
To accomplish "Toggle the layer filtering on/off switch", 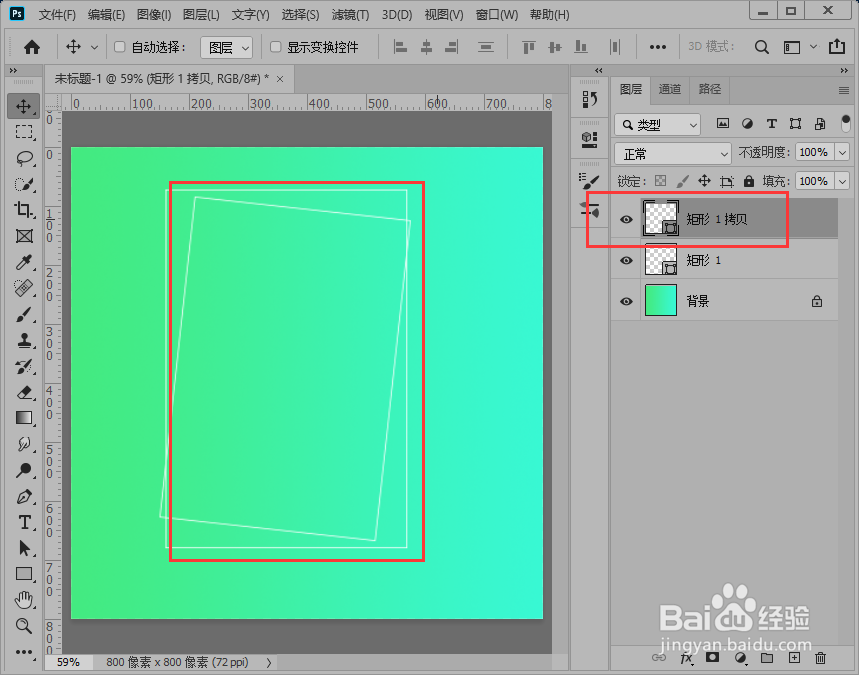I will pyautogui.click(x=846, y=123).
